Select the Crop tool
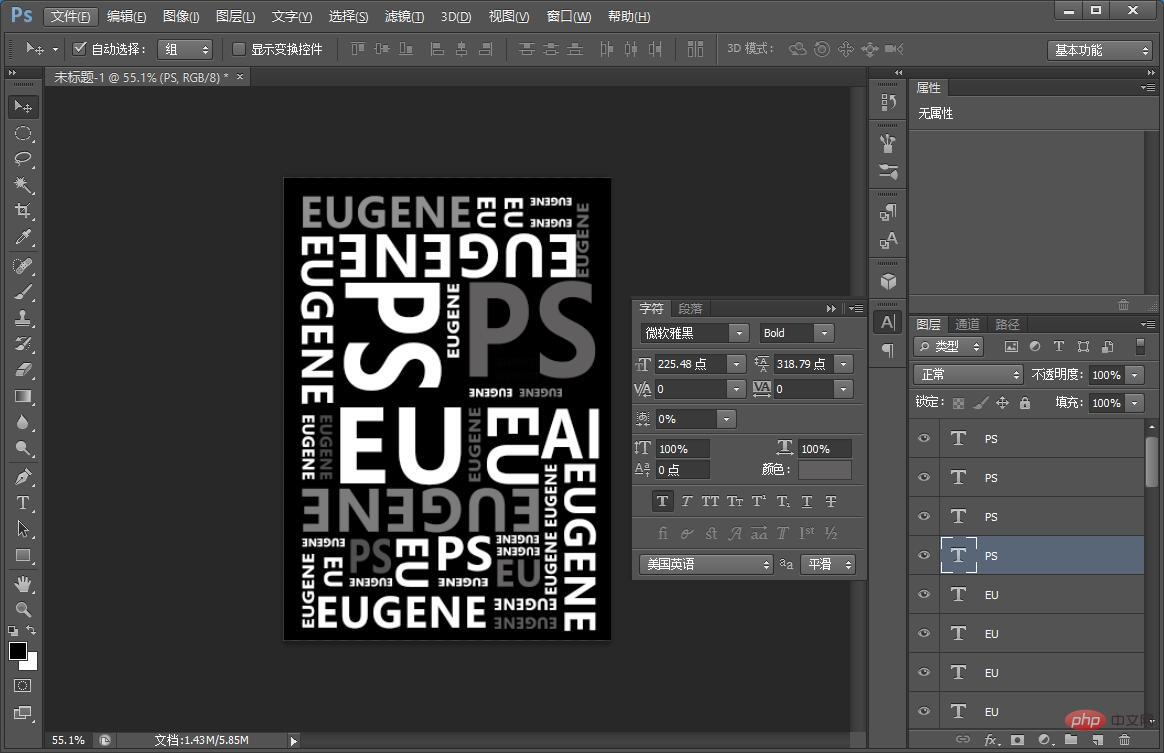 point(23,211)
